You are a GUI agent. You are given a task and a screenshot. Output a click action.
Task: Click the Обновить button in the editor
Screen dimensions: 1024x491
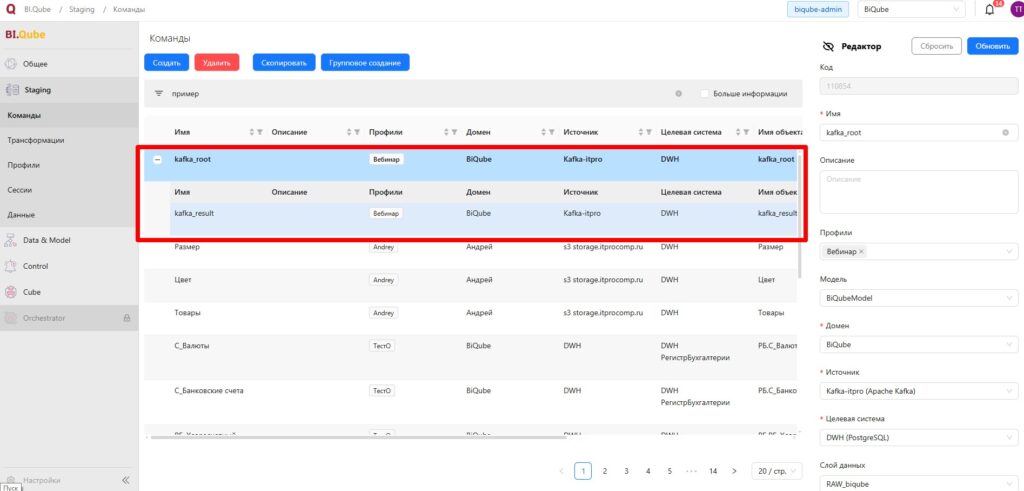(993, 46)
